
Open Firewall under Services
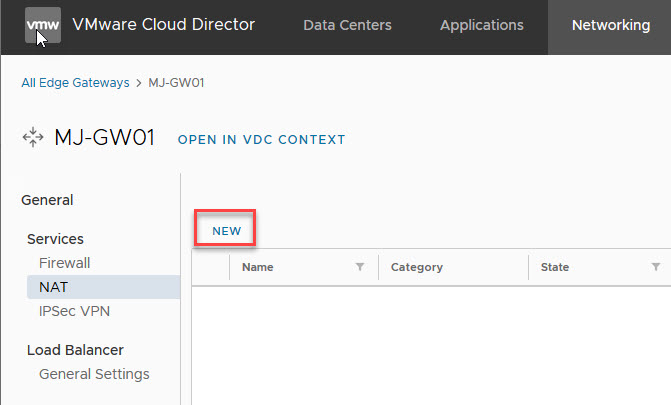tap(65, 263)
